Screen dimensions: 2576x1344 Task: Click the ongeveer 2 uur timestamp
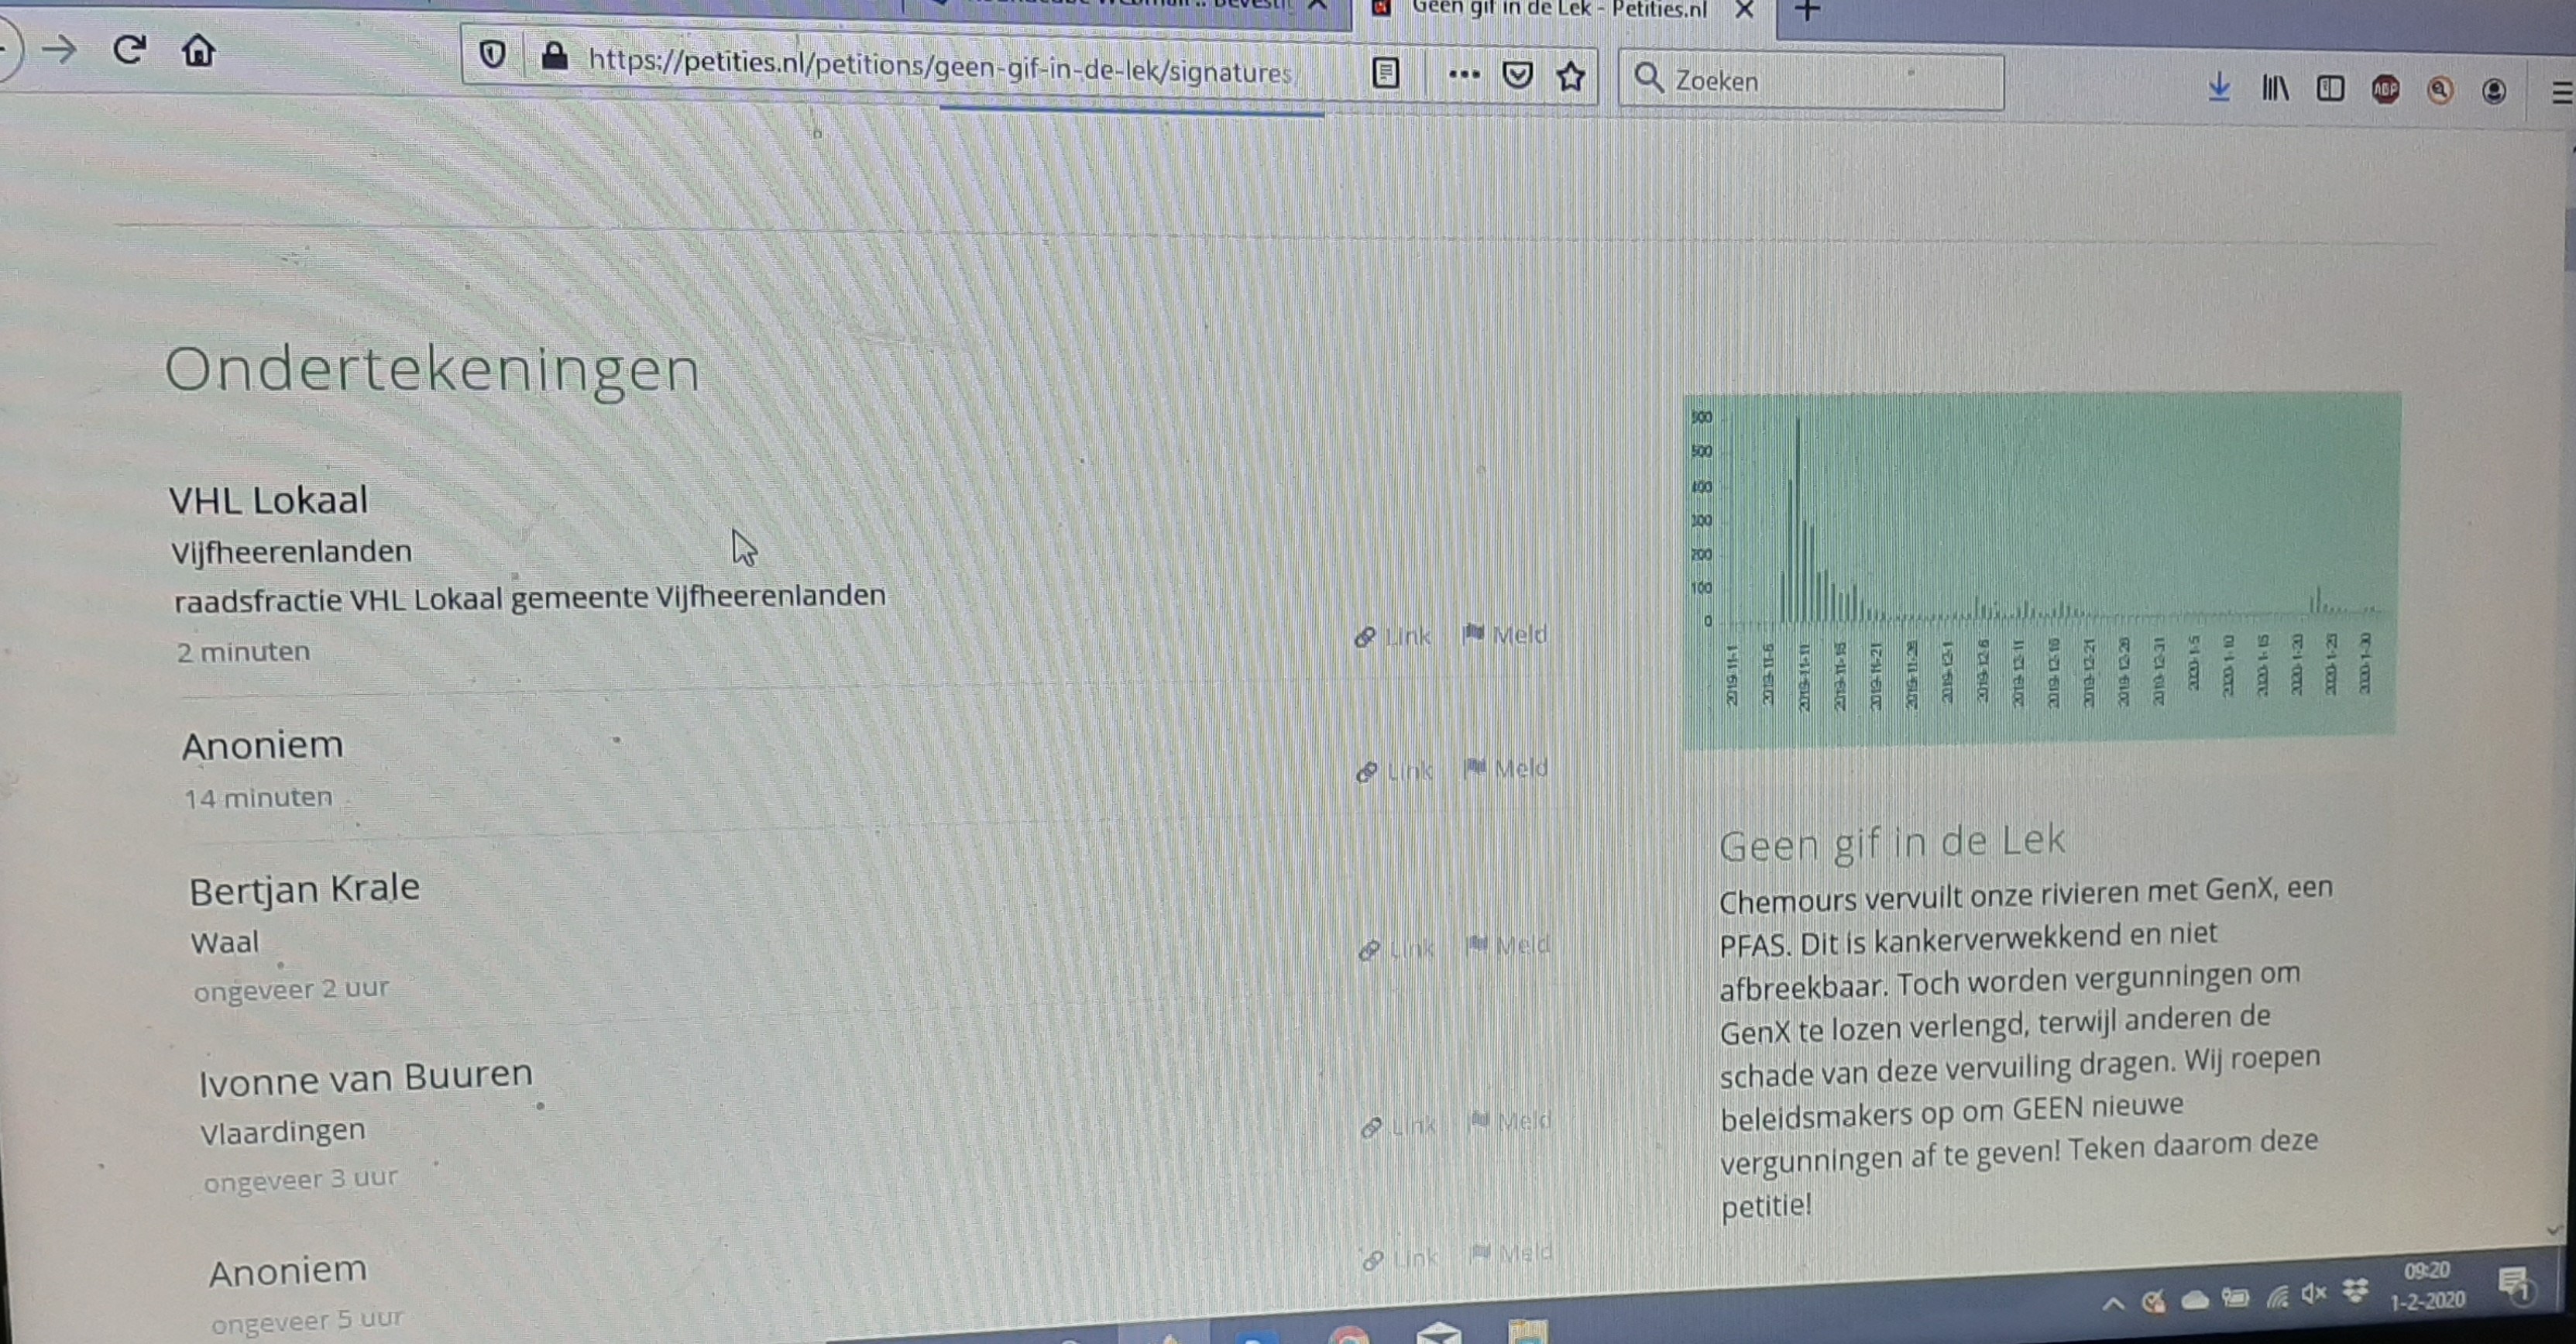pos(291,989)
